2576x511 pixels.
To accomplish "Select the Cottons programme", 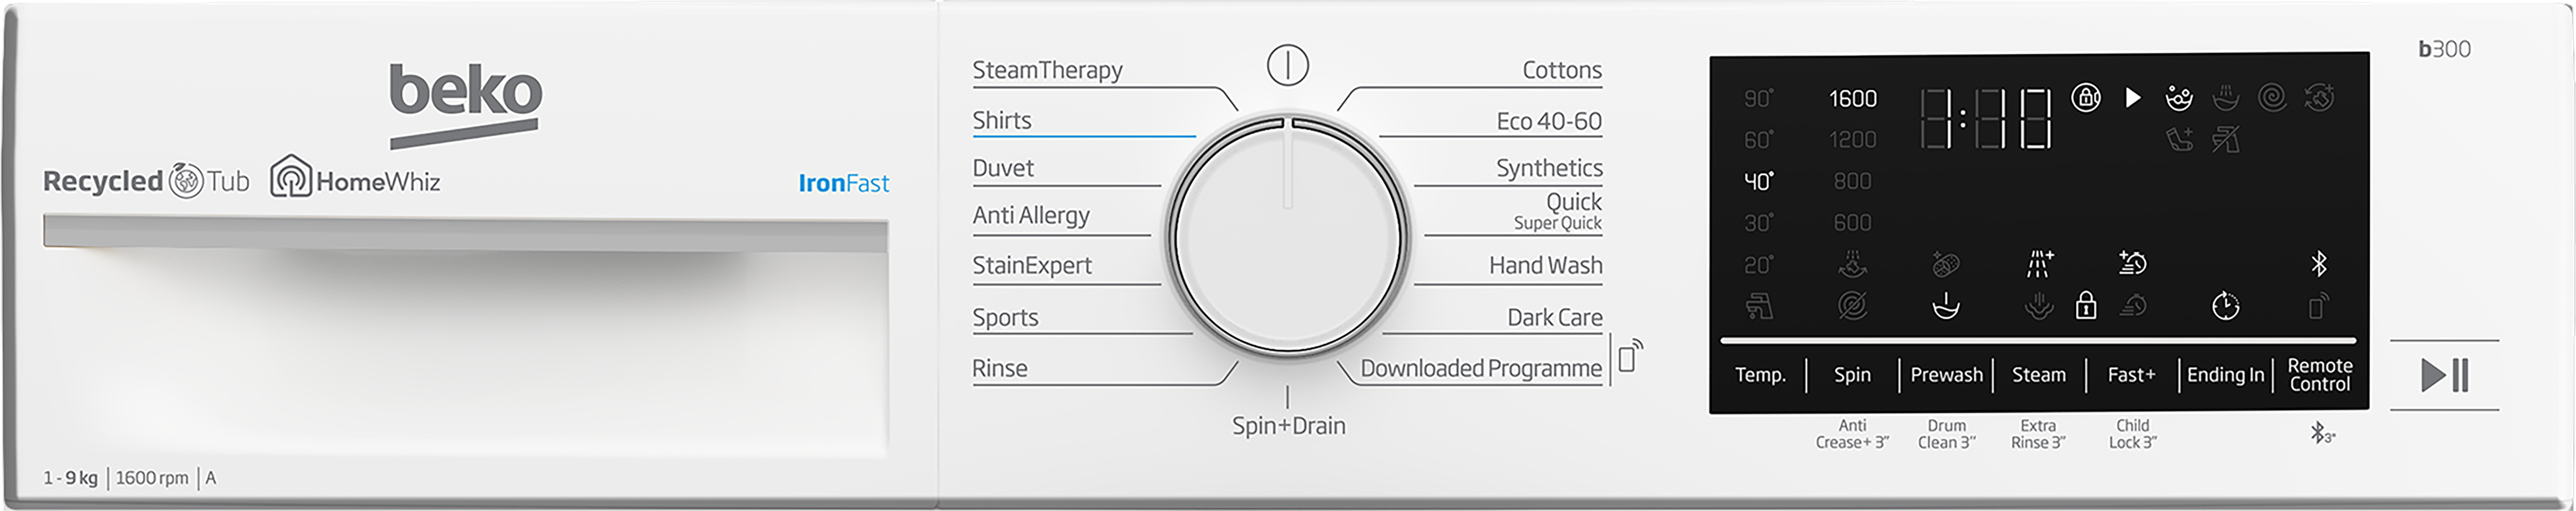I will click(1561, 70).
